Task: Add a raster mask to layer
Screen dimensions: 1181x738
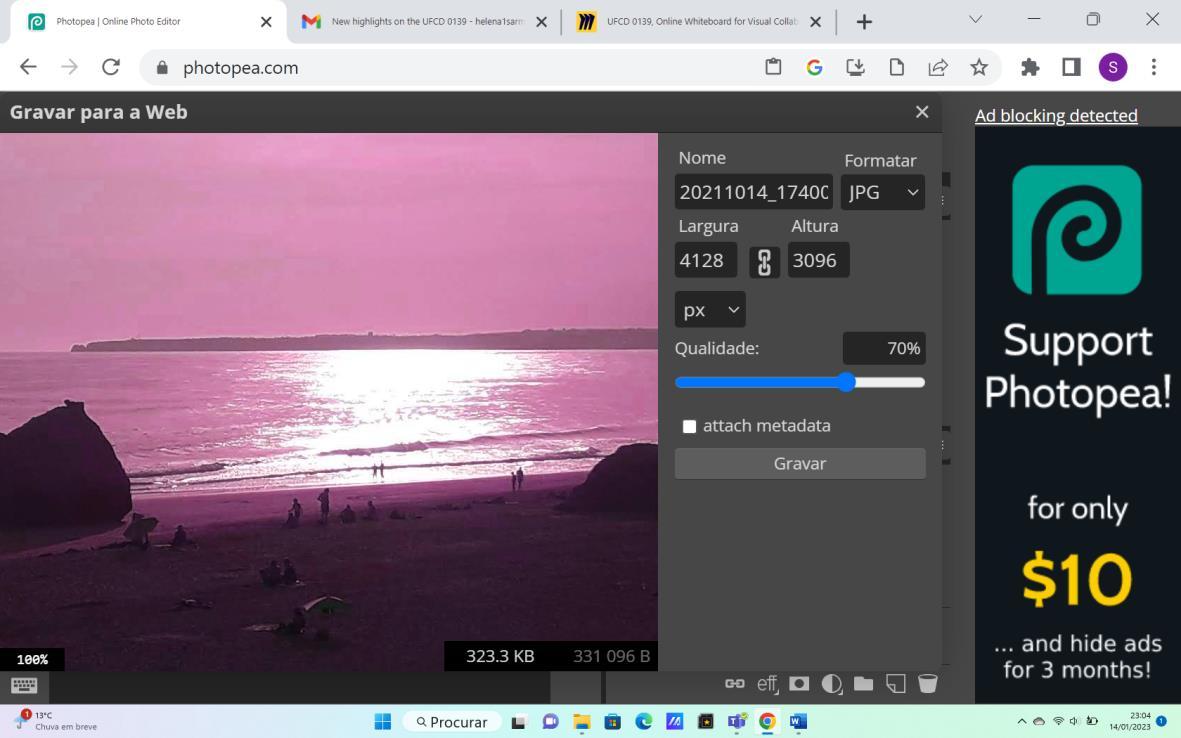Action: point(799,684)
